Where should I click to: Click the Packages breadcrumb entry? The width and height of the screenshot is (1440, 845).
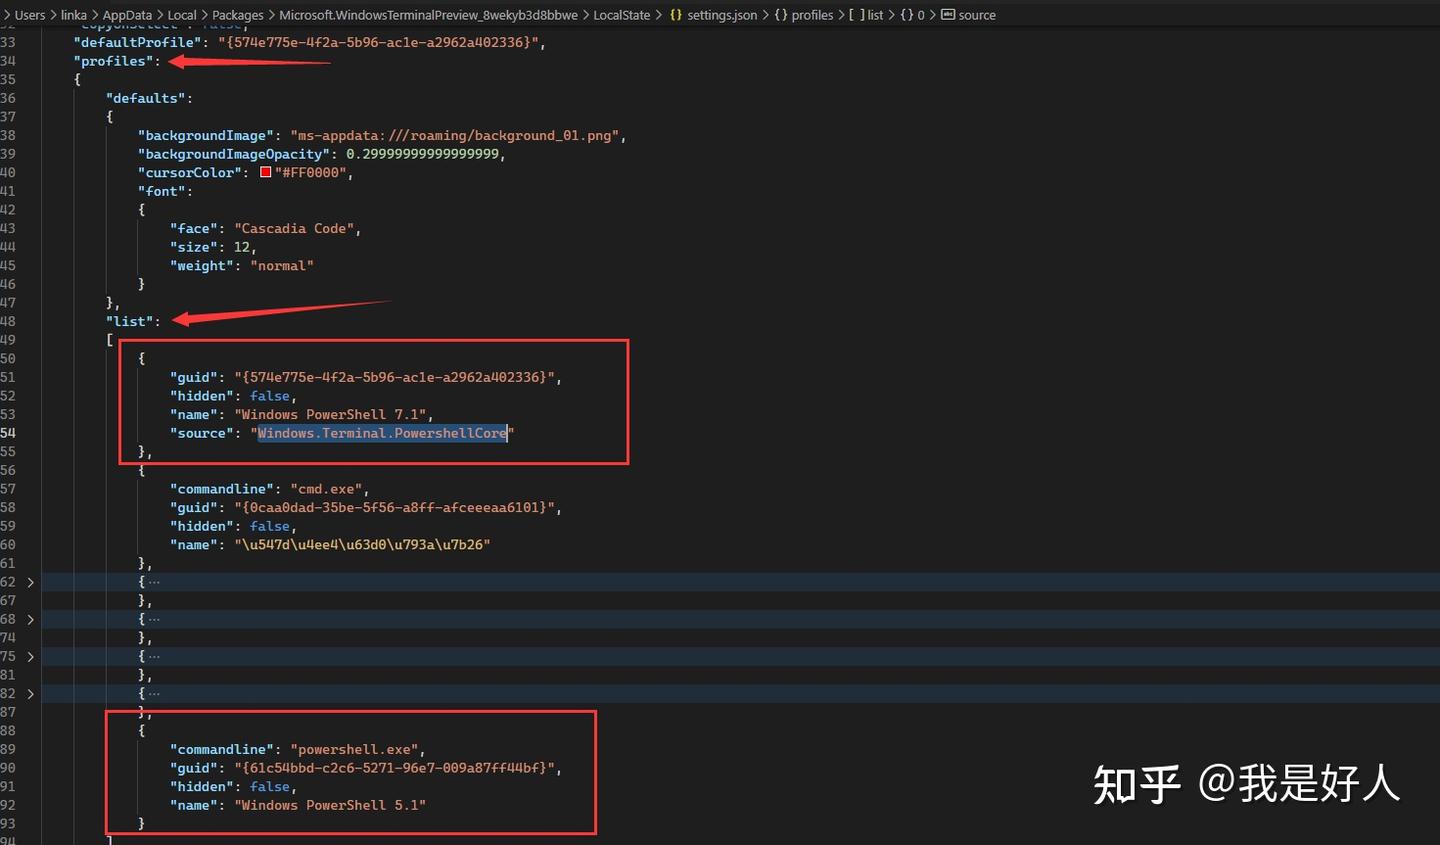point(237,14)
